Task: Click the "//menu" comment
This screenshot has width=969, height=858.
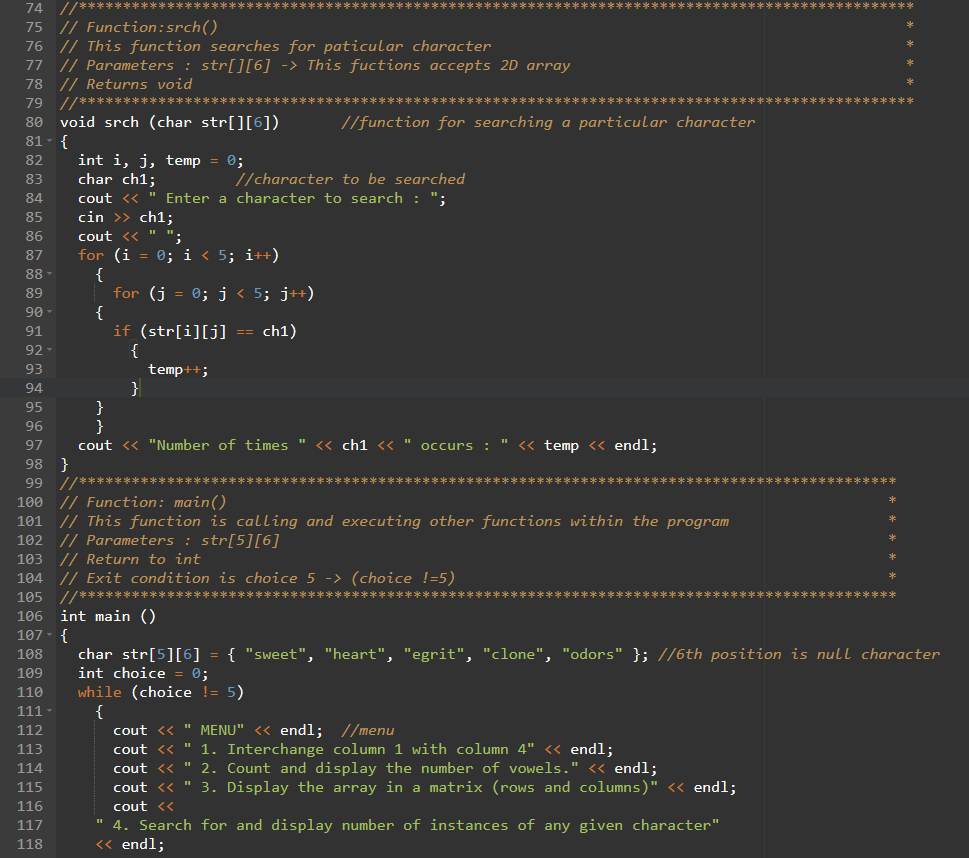Action: coord(368,730)
